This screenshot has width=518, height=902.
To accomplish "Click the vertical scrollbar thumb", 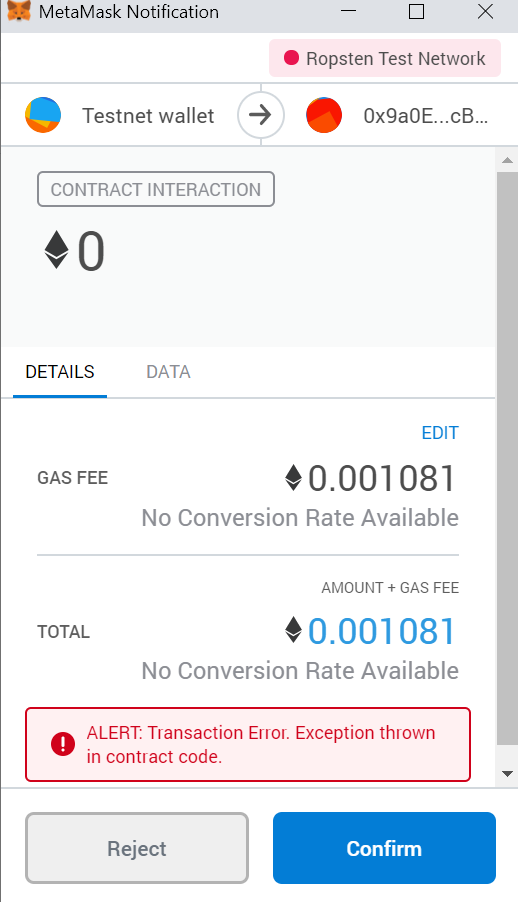I will 507,458.
